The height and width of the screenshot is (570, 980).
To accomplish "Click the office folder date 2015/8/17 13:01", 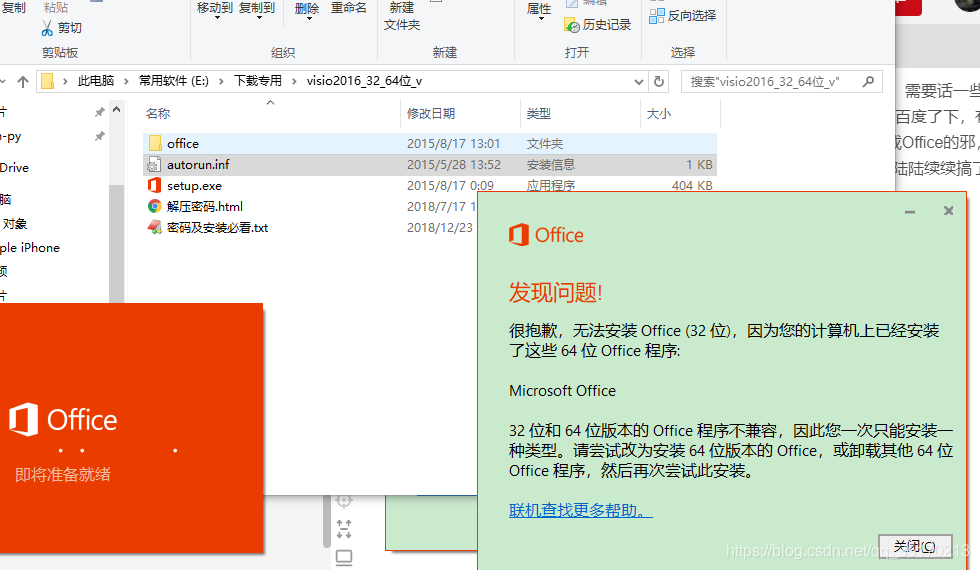I will click(x=453, y=143).
